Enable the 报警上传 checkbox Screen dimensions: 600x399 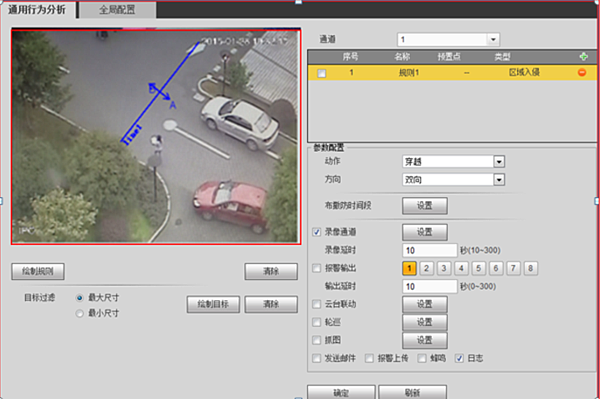pos(369,358)
